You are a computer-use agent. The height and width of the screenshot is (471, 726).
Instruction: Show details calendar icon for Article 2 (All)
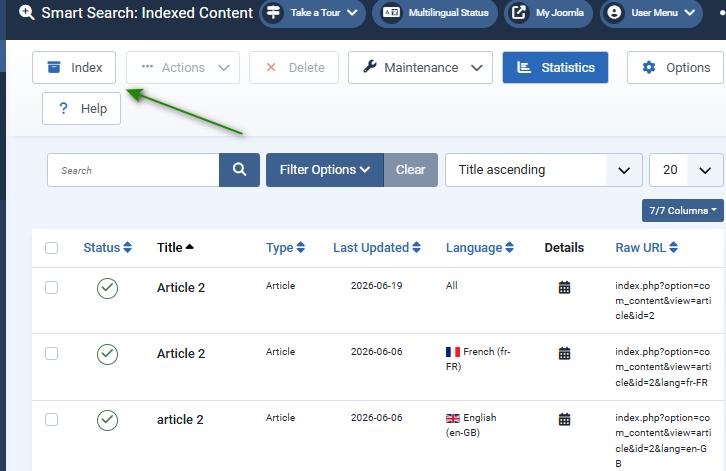click(564, 288)
